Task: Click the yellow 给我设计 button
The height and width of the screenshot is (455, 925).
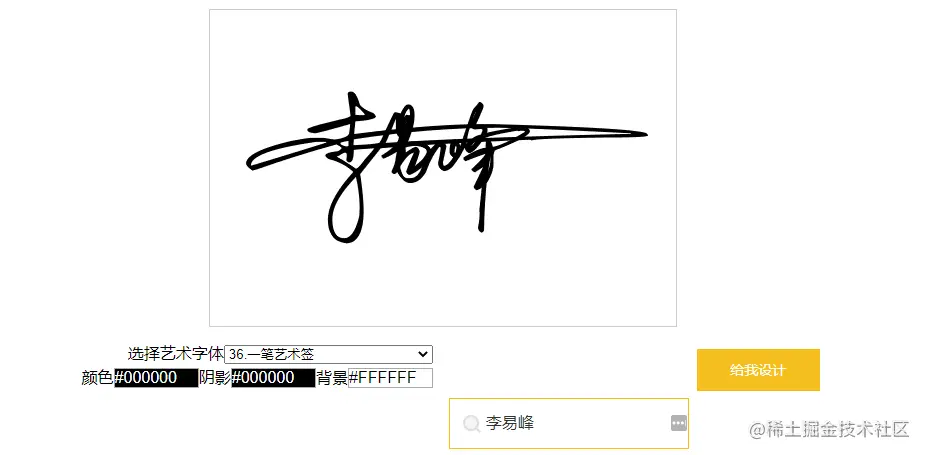Action: pyautogui.click(x=758, y=370)
